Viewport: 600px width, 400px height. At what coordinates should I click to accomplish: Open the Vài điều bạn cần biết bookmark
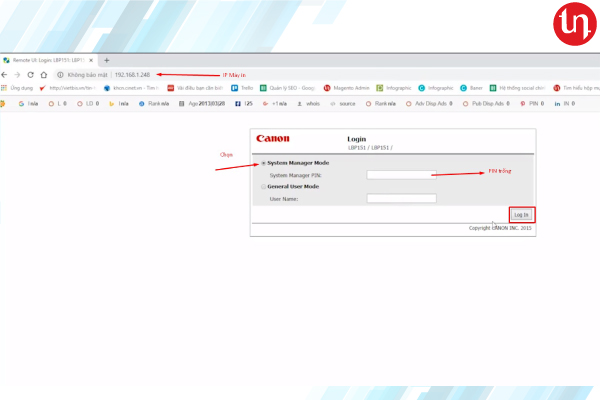coord(195,88)
